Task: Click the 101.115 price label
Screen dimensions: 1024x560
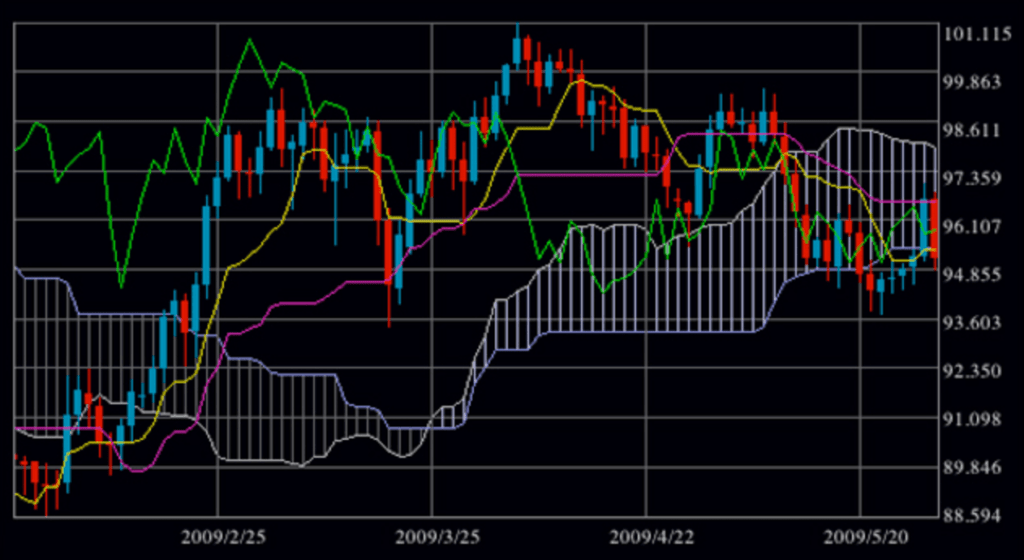Action: click(978, 35)
